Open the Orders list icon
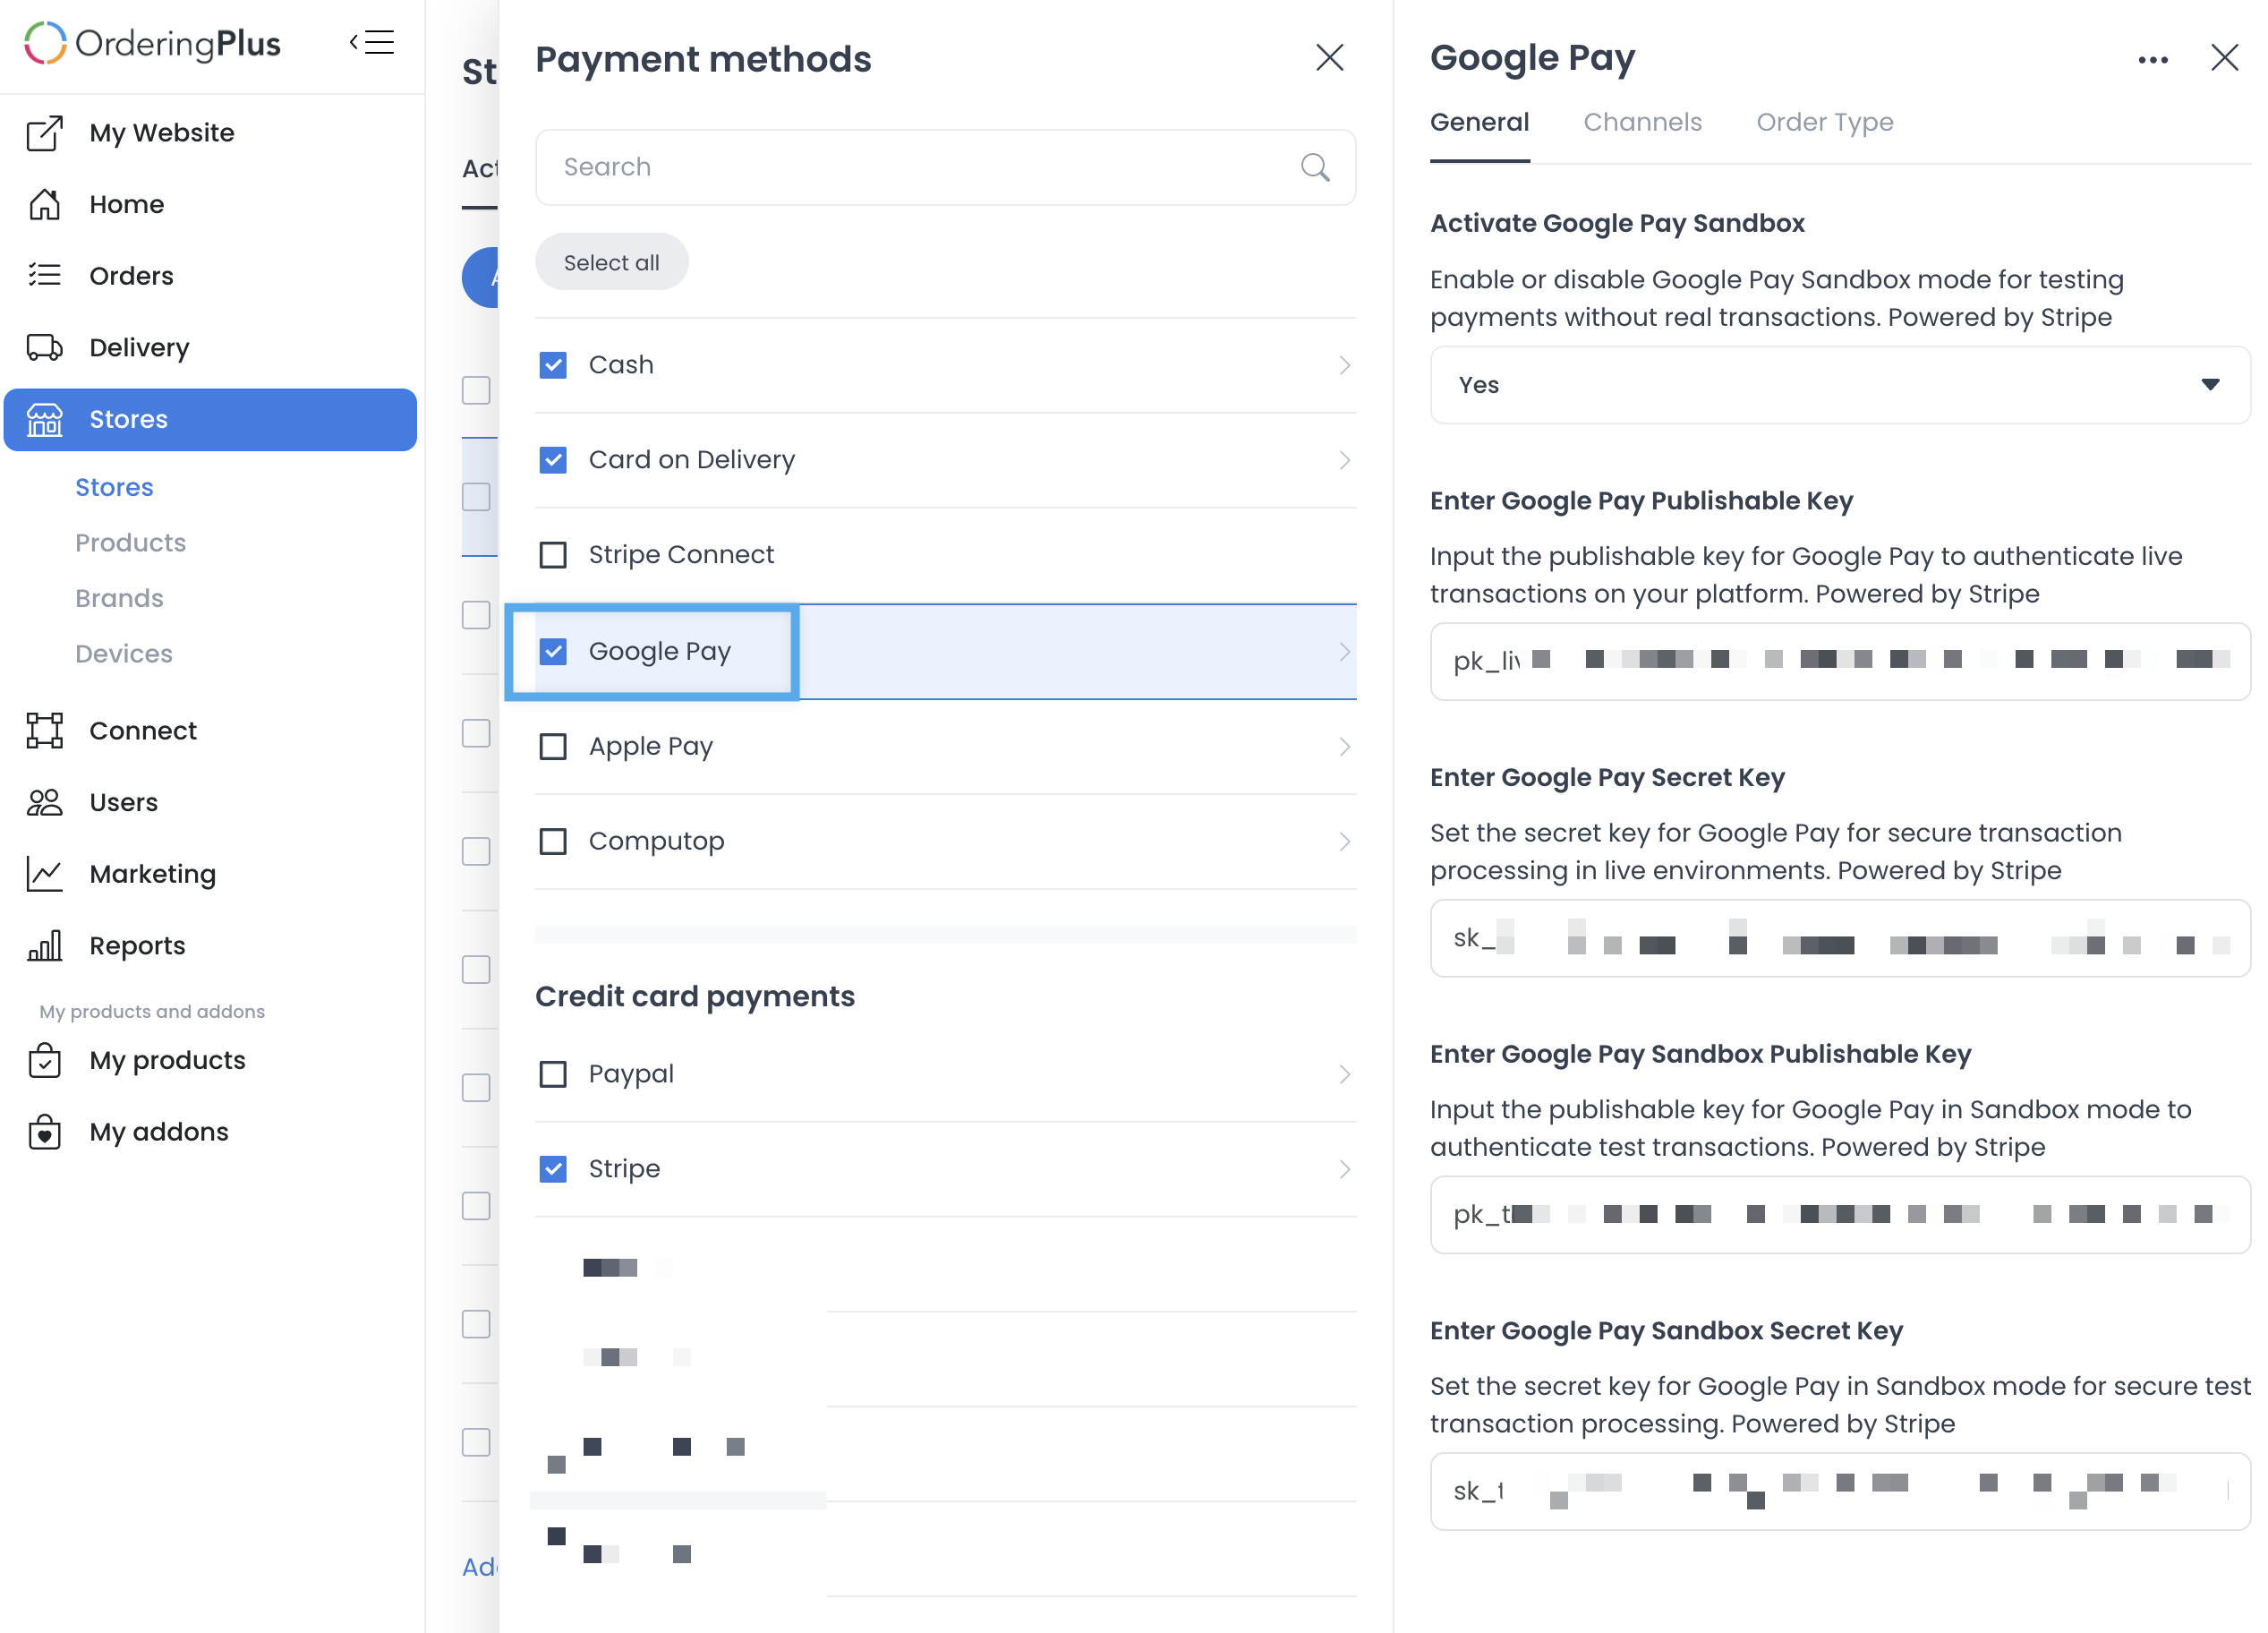Image resolution: width=2268 pixels, height=1633 pixels. point(44,275)
